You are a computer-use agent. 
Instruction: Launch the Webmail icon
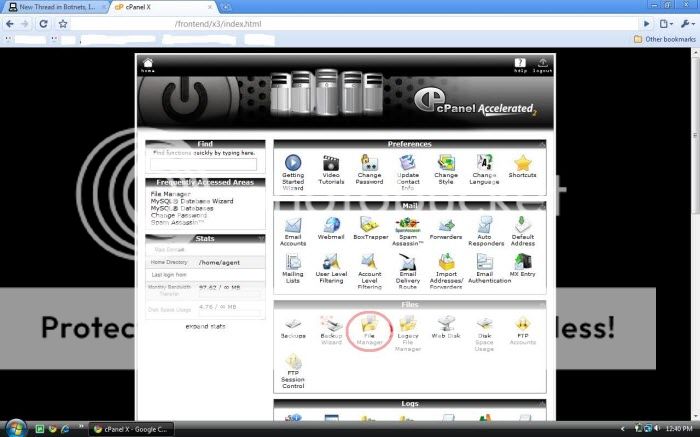(331, 227)
